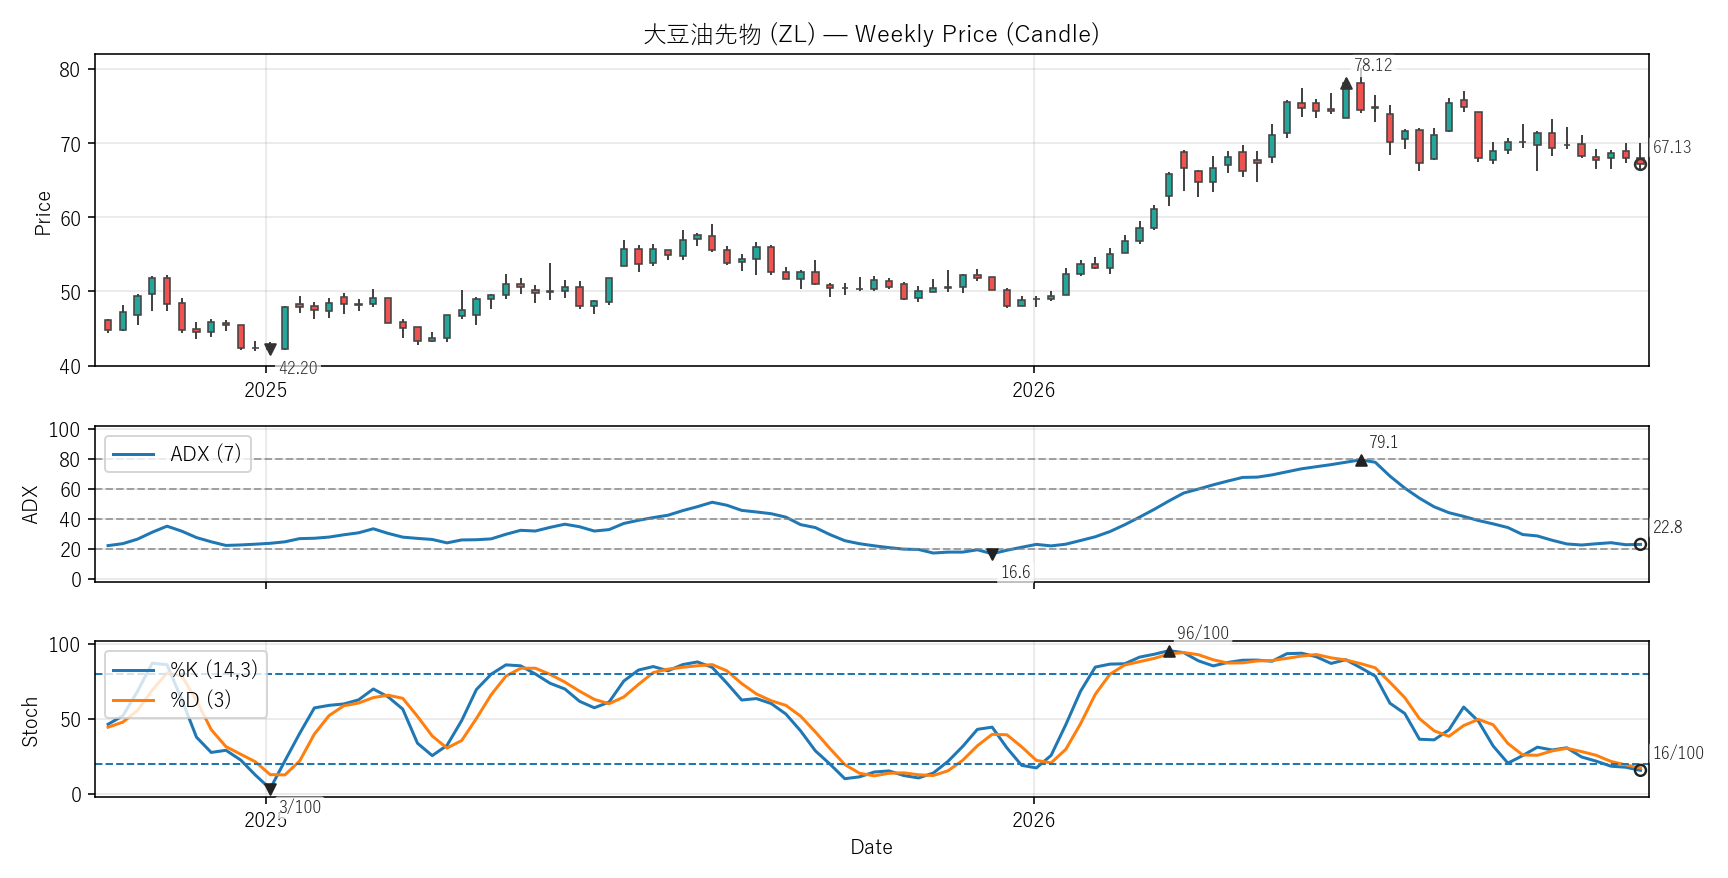The image size is (1728, 878).
Task: Click the circle marker on the last candle
Action: pos(1640,164)
